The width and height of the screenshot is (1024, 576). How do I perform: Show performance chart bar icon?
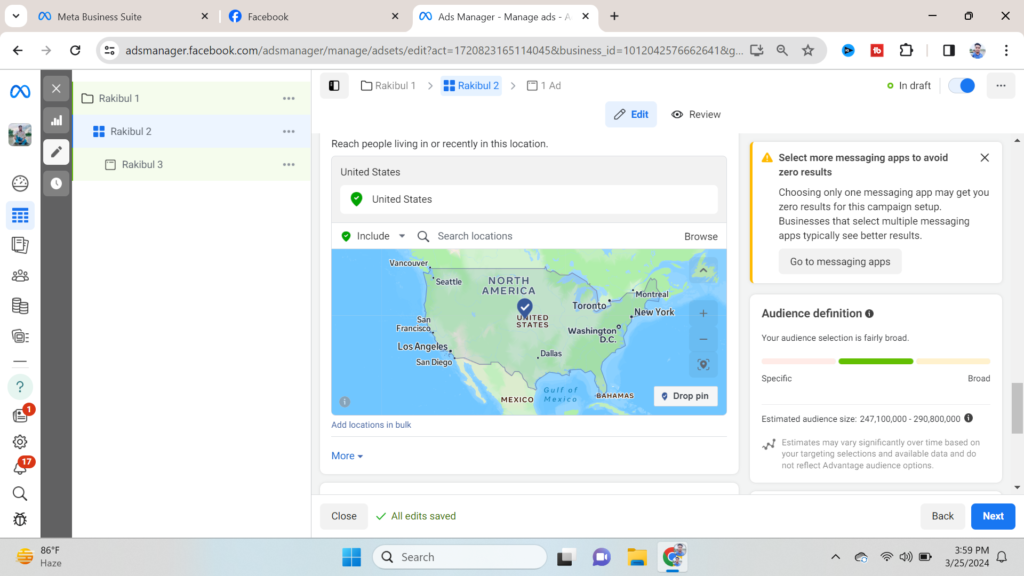tap(56, 120)
